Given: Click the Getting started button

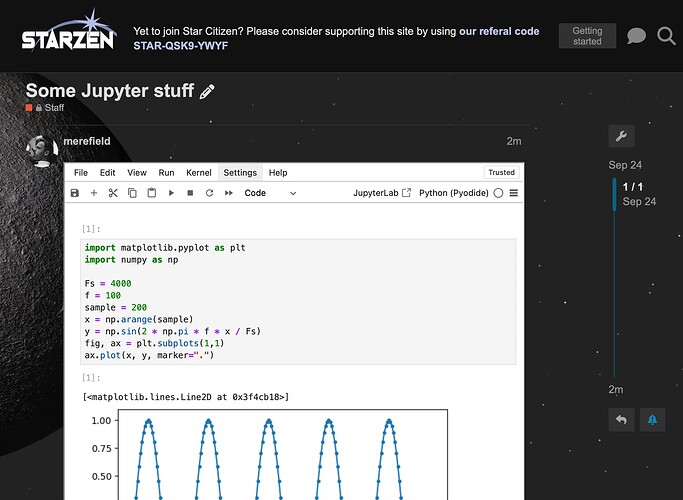Looking at the screenshot, I should [x=587, y=36].
